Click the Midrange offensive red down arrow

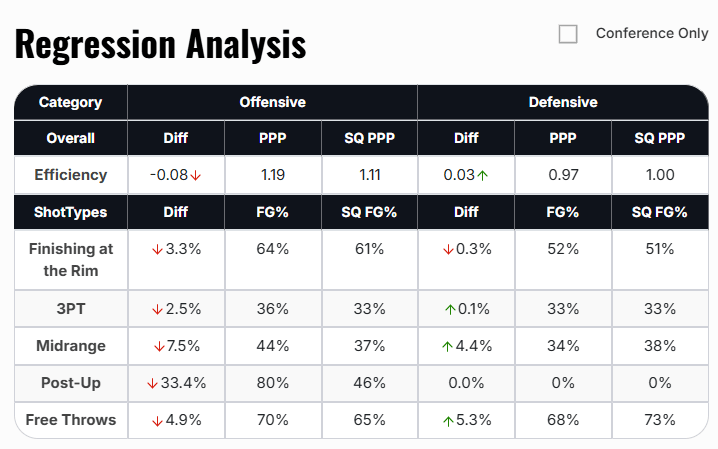pyautogui.click(x=158, y=346)
